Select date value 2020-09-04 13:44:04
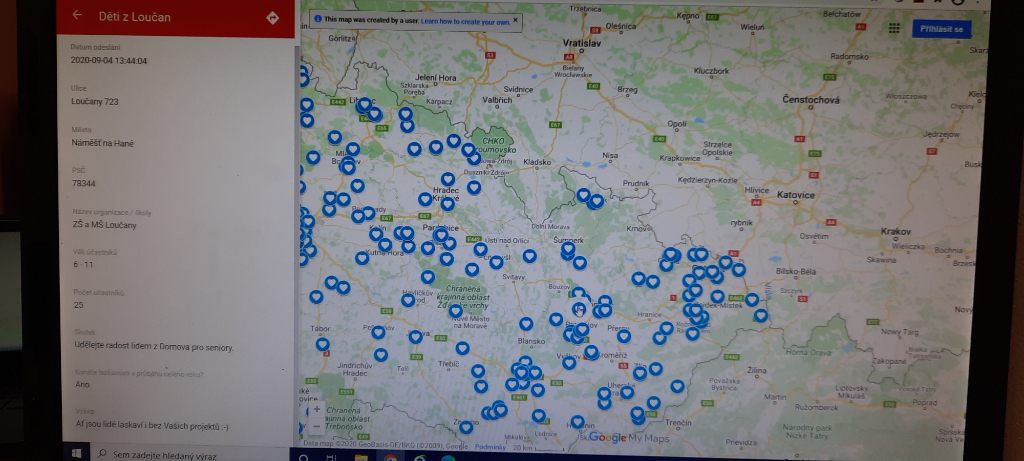The height and width of the screenshot is (461, 1024). [x=108, y=61]
